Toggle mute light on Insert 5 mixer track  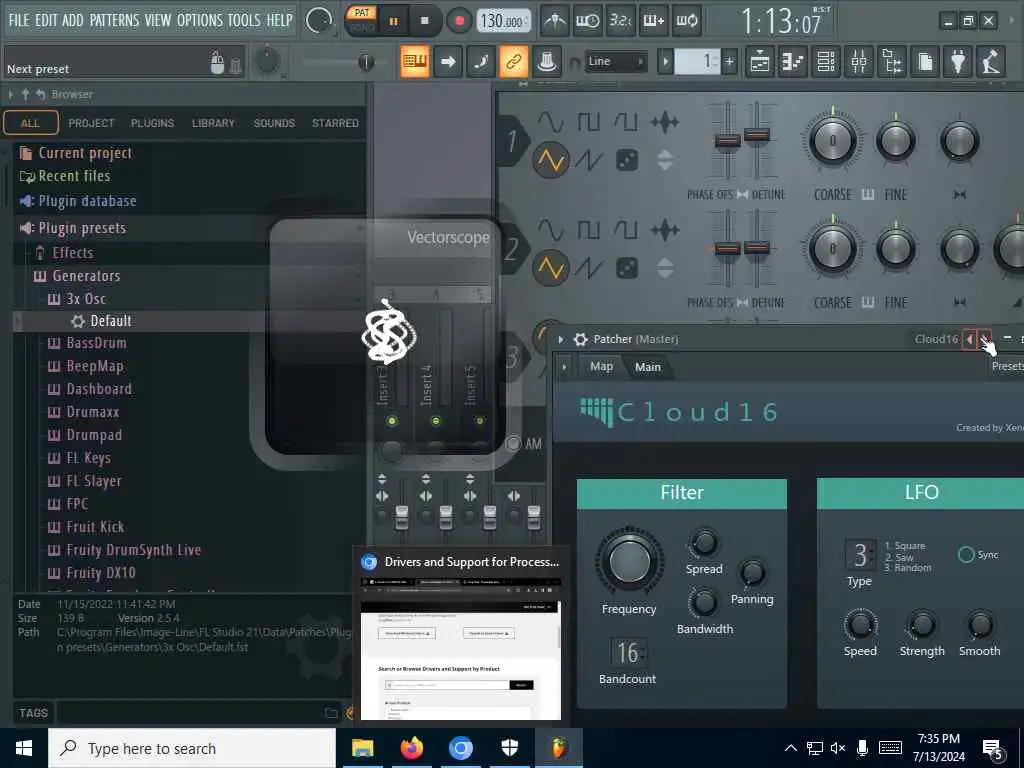coord(479,421)
